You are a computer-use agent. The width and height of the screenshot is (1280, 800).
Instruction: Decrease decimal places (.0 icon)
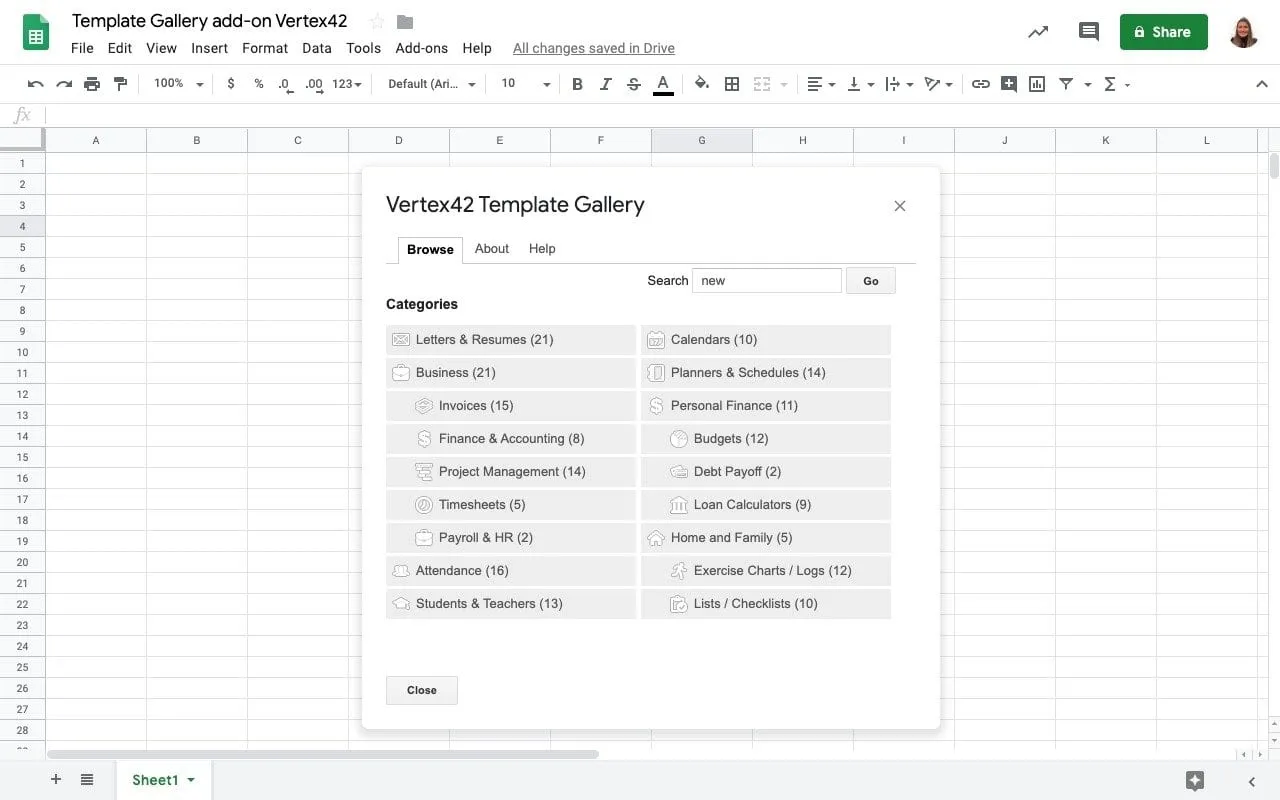(x=285, y=84)
